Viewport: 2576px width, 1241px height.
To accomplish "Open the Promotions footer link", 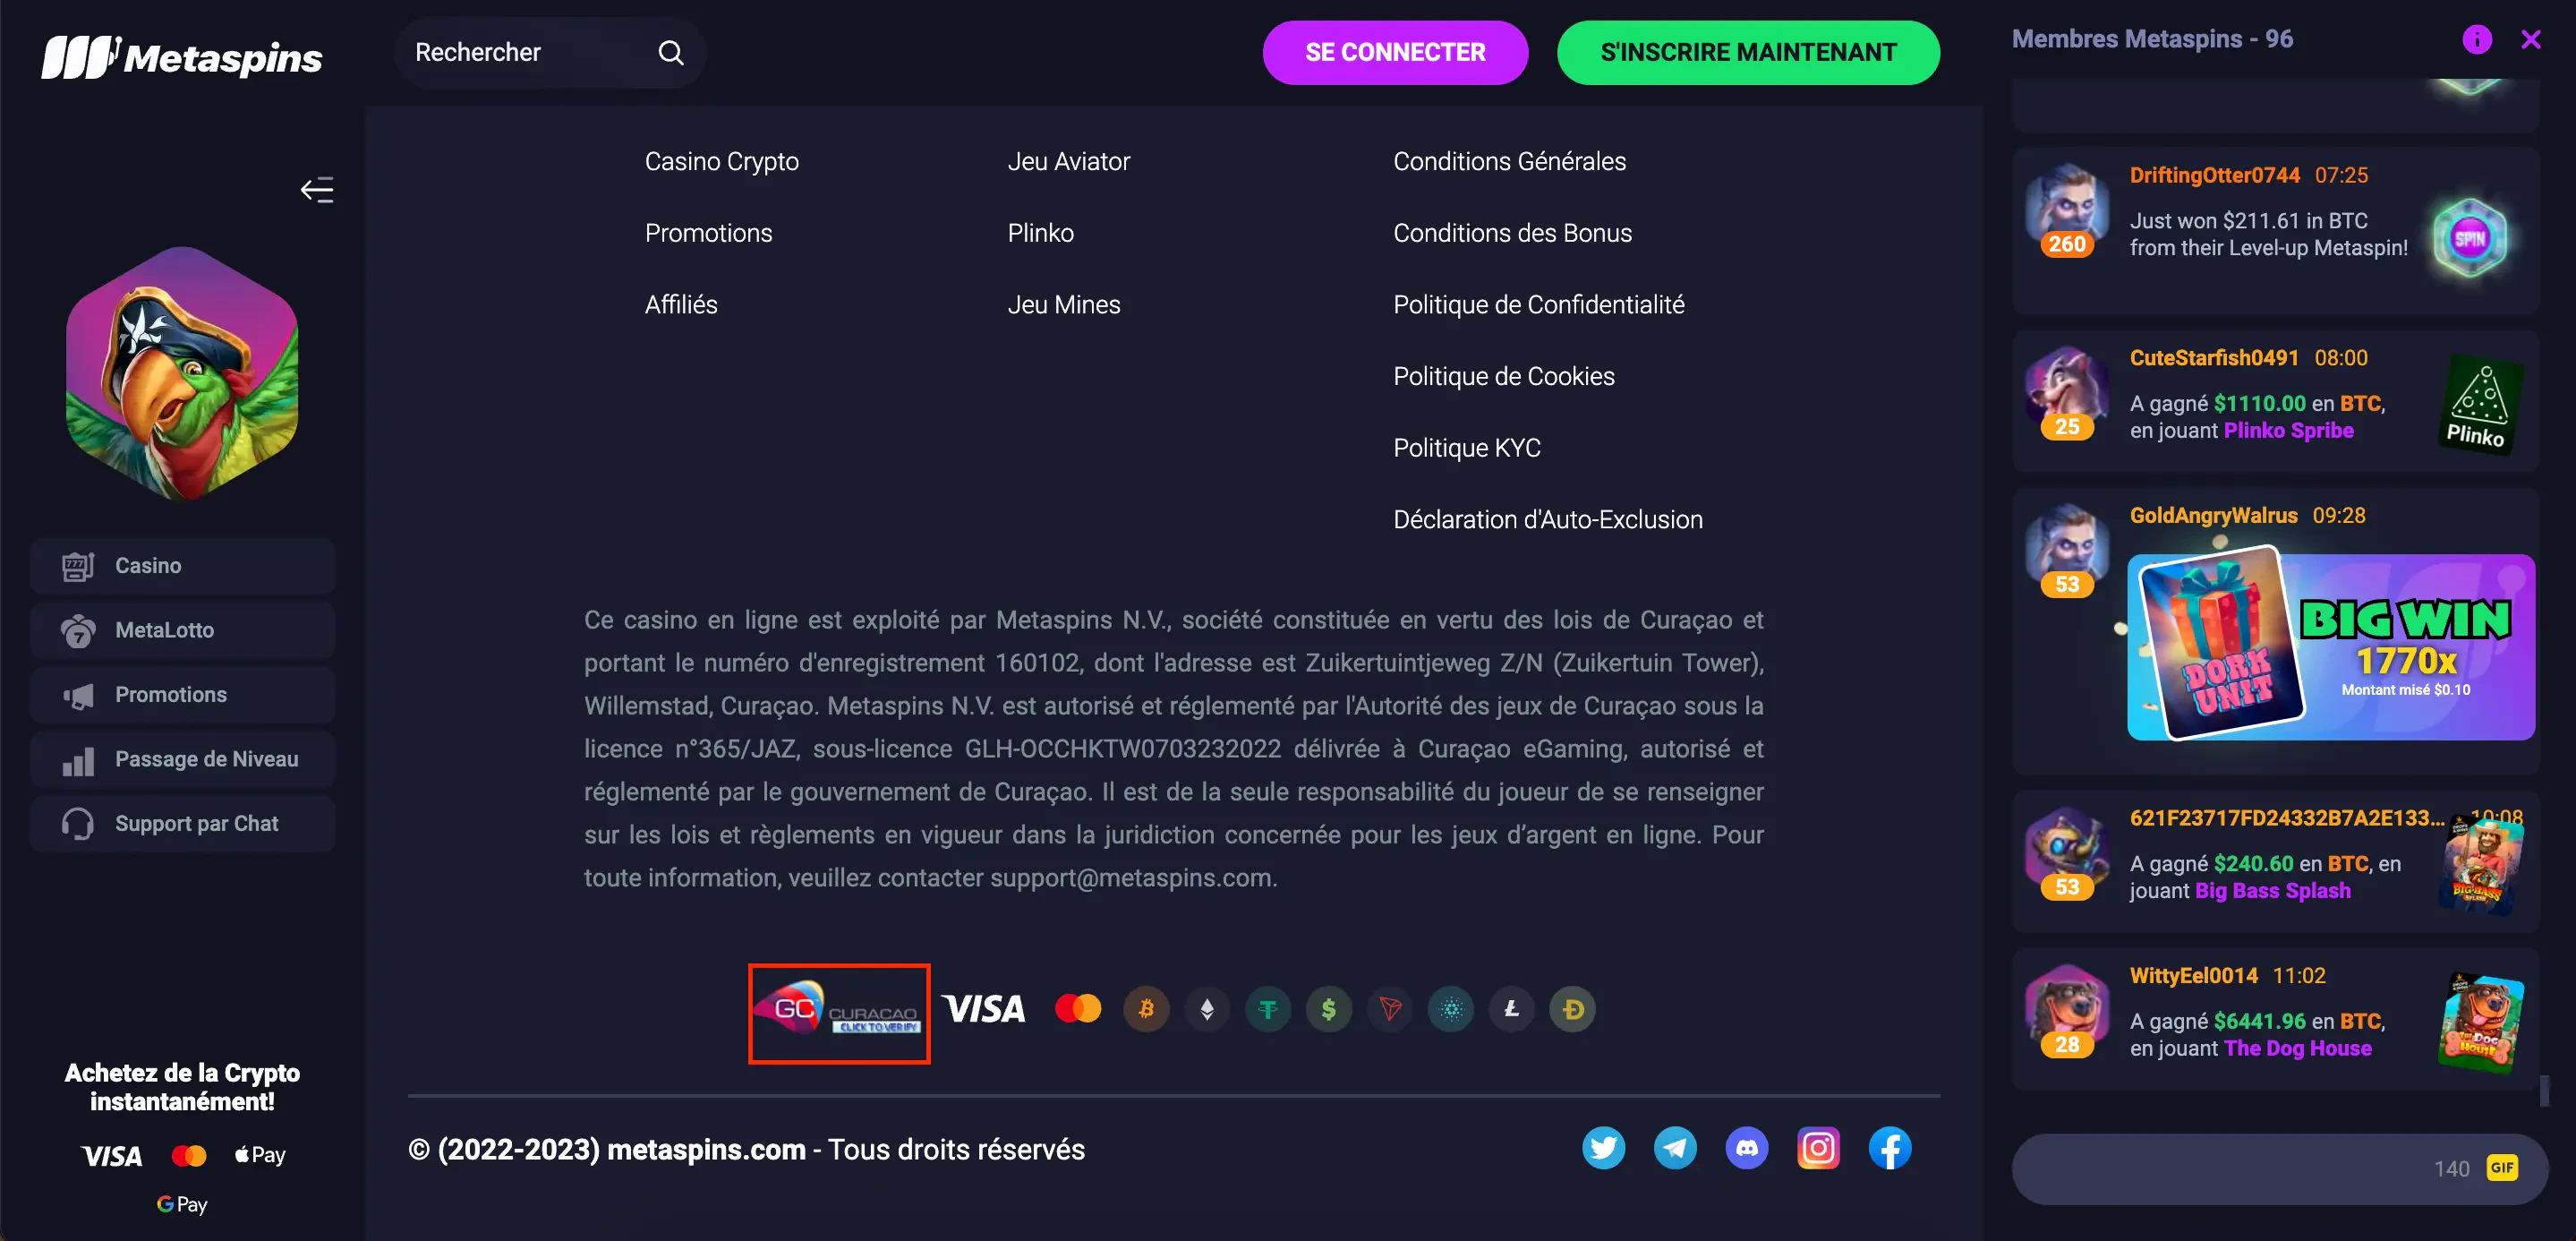I will (708, 233).
